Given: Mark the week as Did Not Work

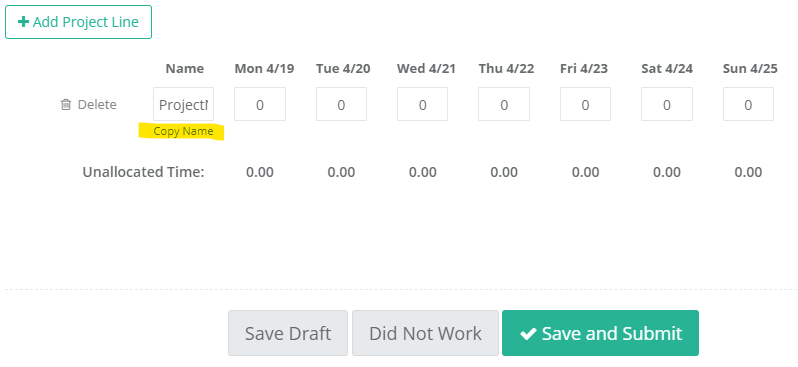Looking at the screenshot, I should (x=425, y=333).
